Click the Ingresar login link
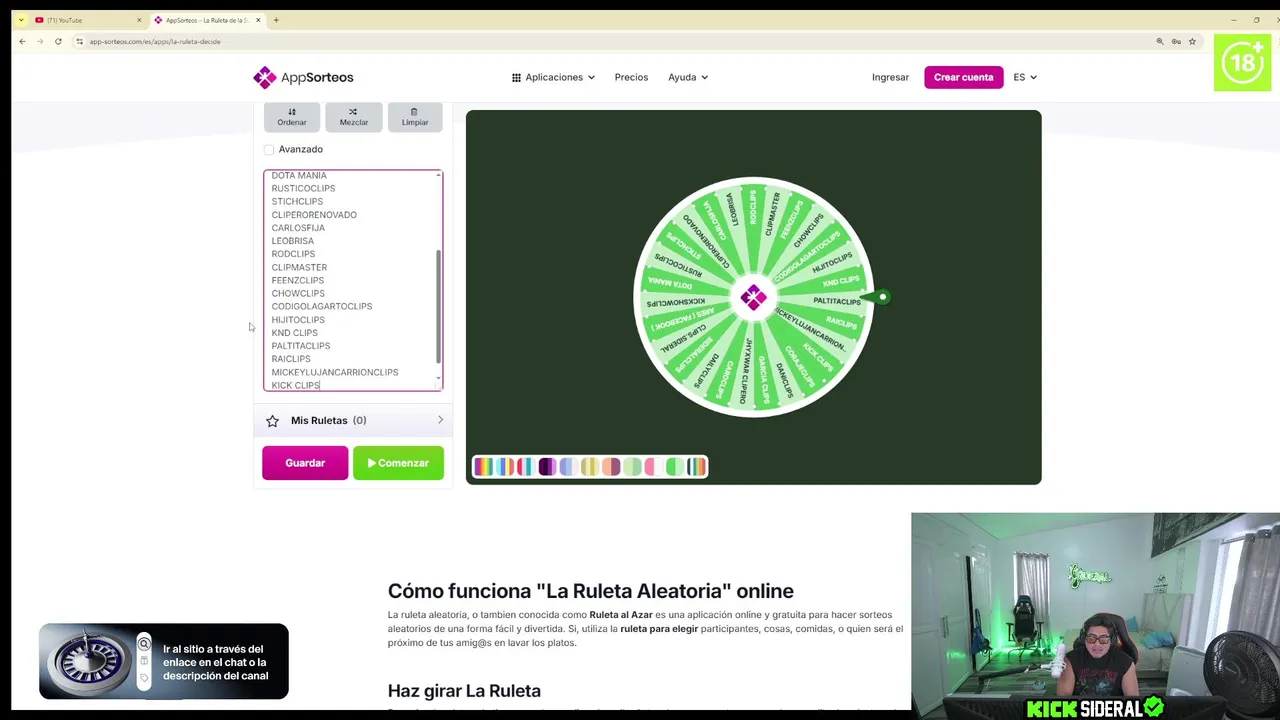This screenshot has width=1280, height=720. [890, 77]
